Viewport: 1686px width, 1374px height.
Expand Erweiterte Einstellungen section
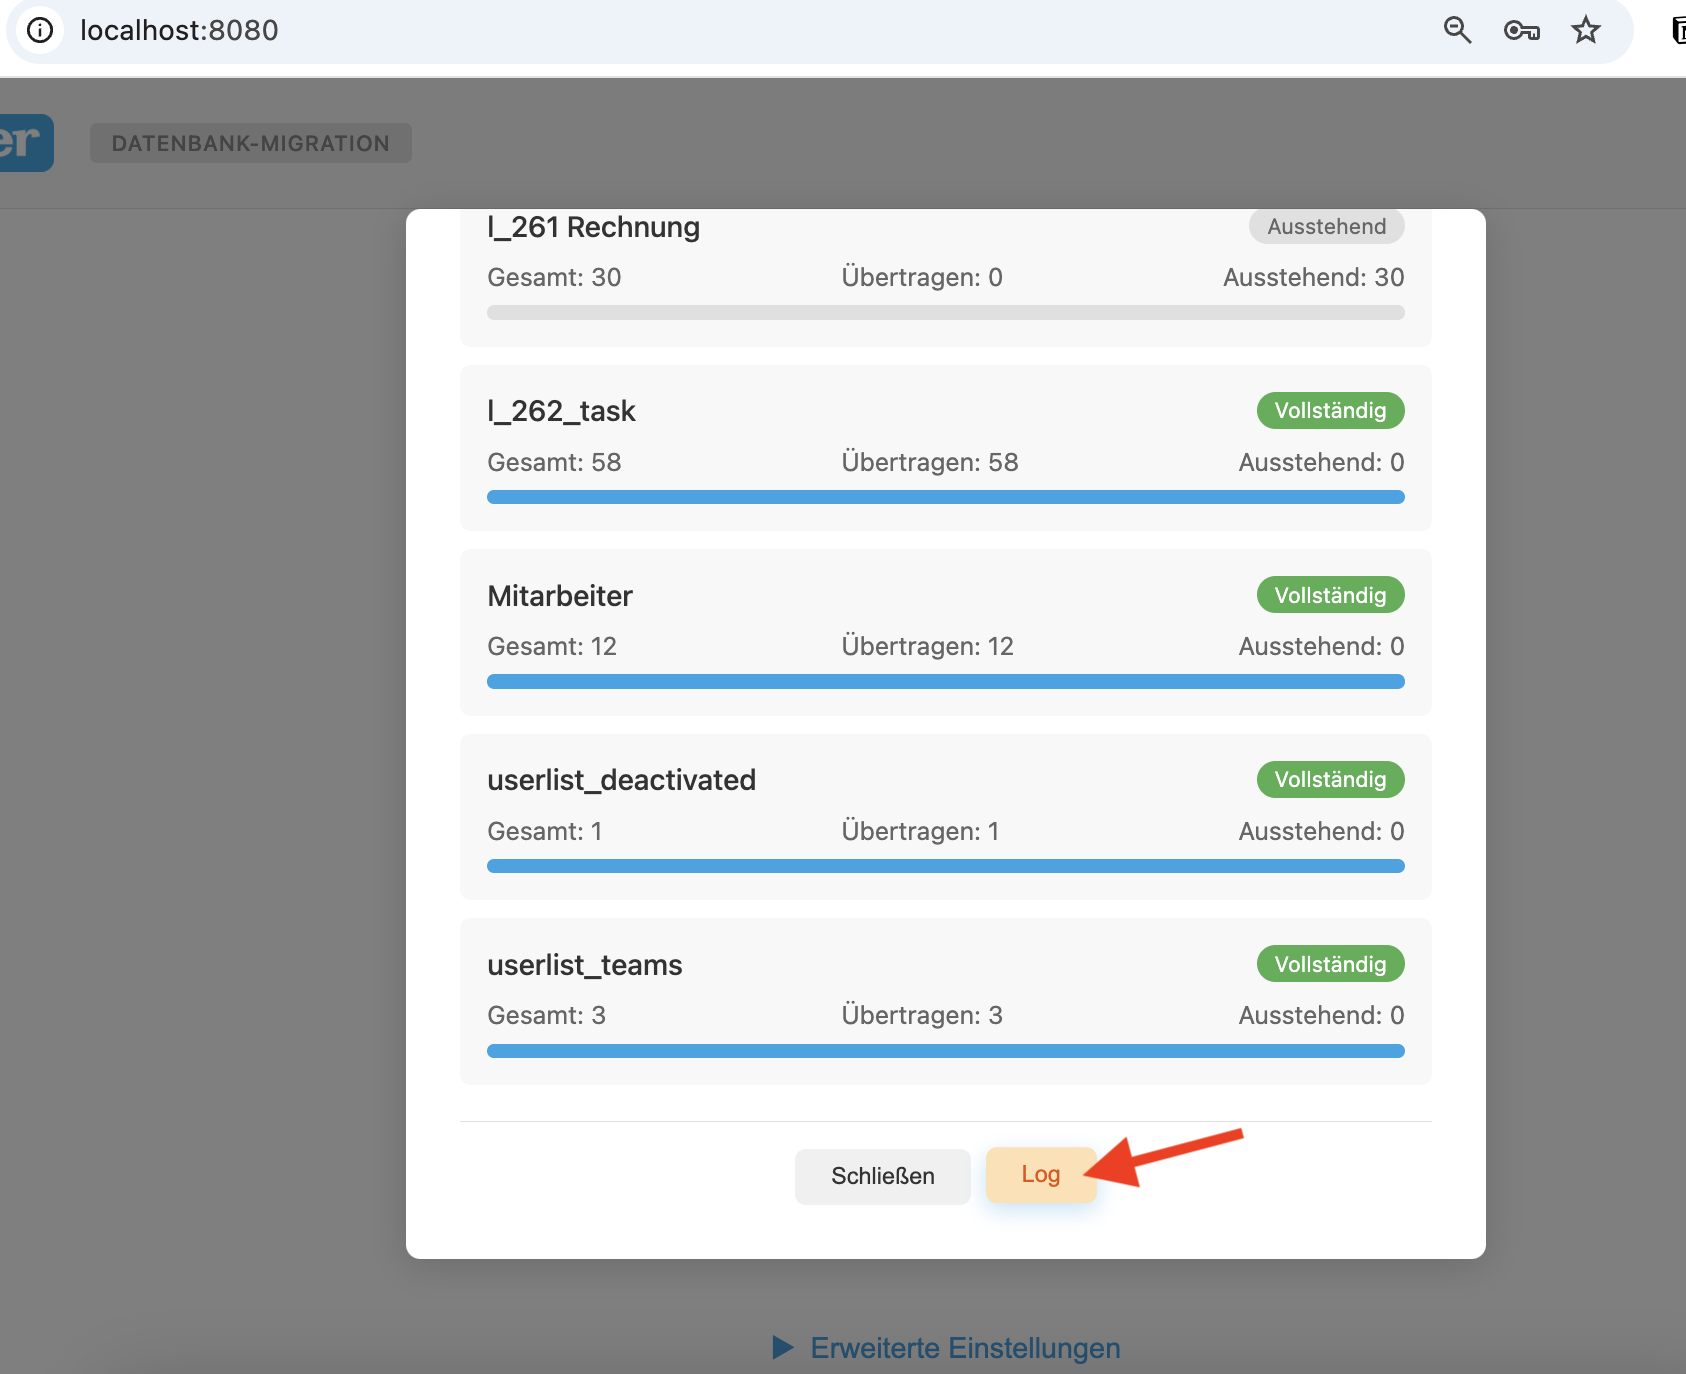pyautogui.click(x=946, y=1348)
